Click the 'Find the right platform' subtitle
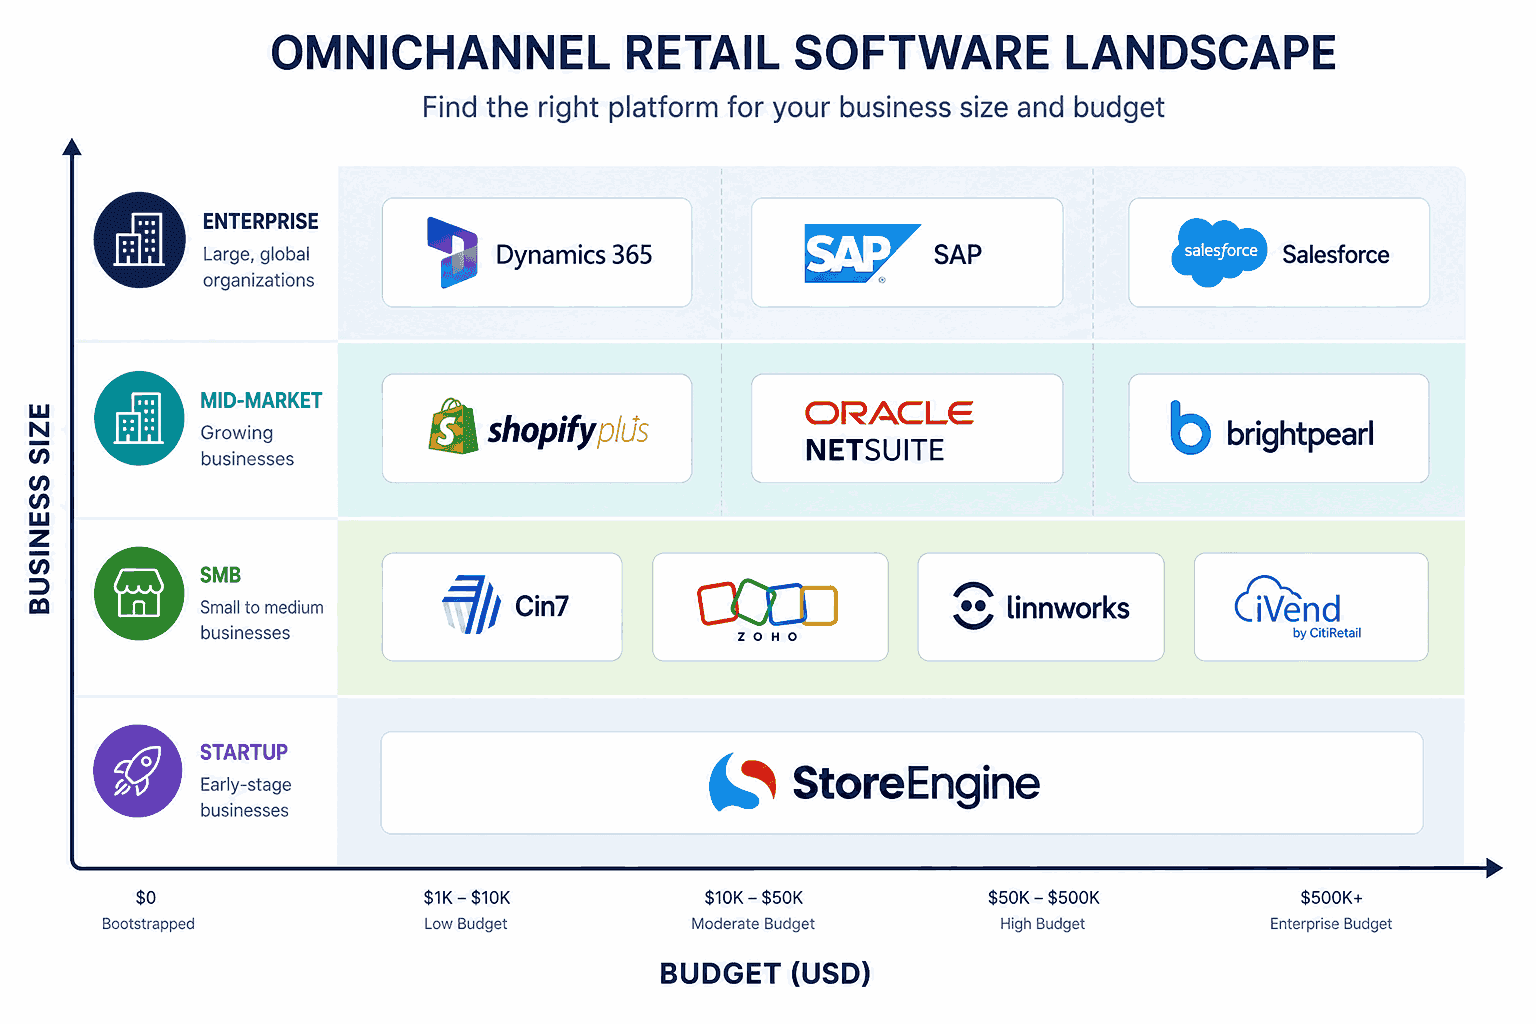 click(793, 107)
